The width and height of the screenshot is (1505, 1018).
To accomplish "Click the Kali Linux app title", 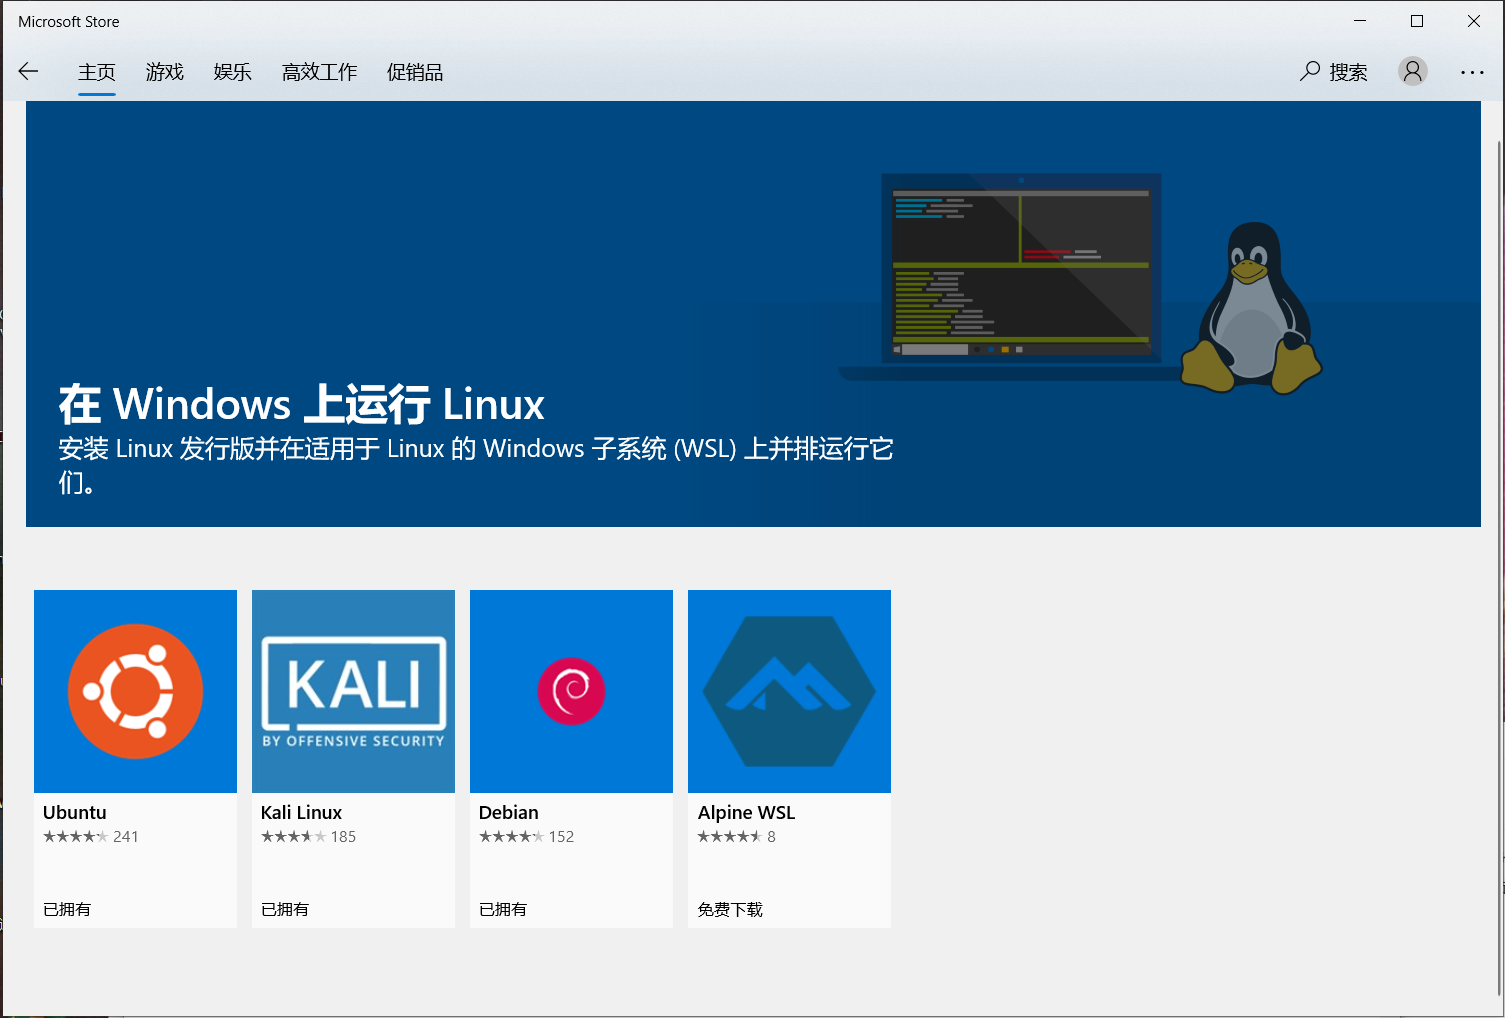I will pyautogui.click(x=301, y=812).
